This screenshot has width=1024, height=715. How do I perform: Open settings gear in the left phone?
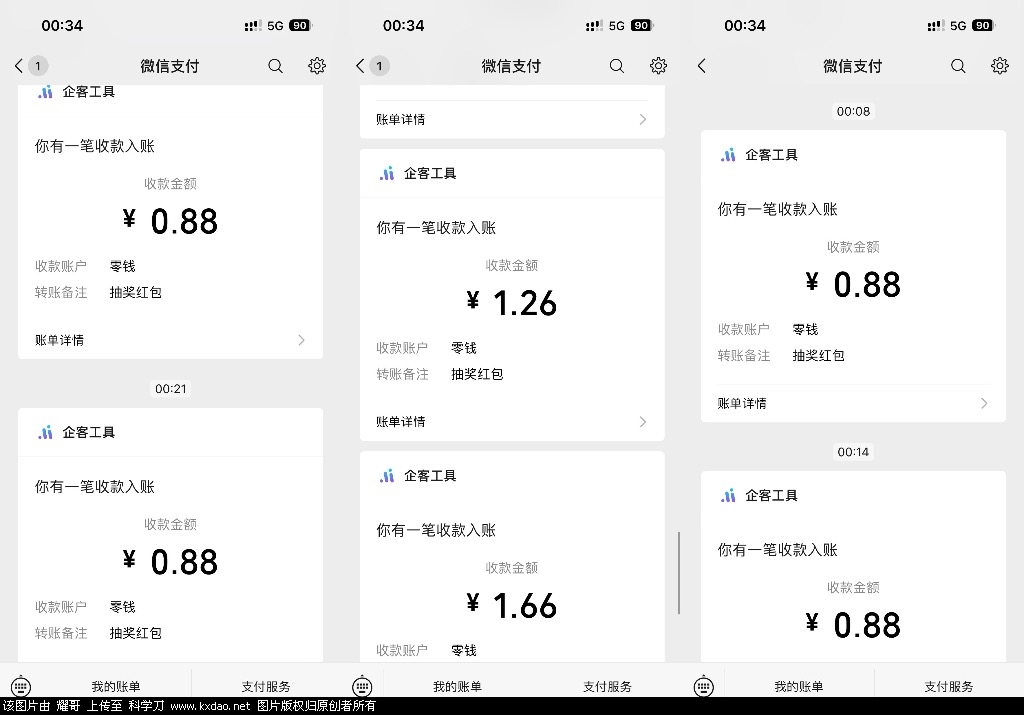[x=317, y=65]
